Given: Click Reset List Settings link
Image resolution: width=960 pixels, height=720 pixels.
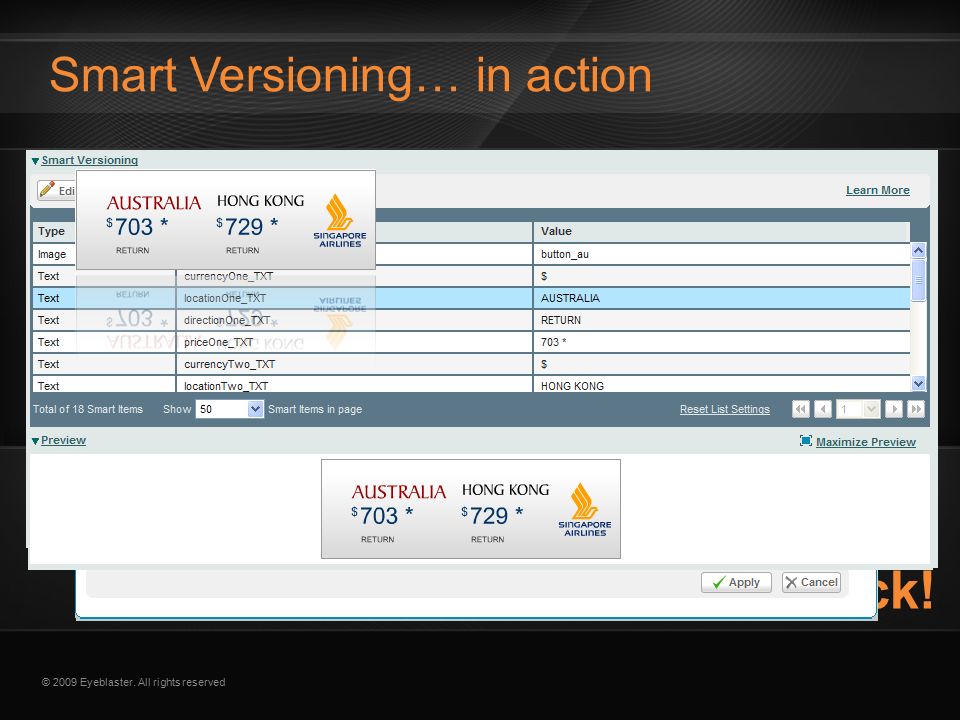Looking at the screenshot, I should (x=724, y=409).
